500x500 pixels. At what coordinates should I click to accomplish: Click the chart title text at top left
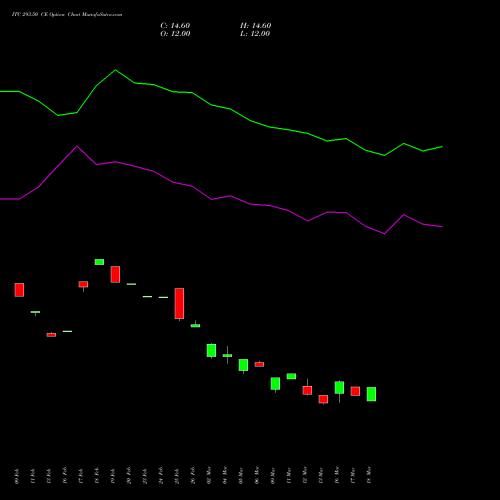67,15
